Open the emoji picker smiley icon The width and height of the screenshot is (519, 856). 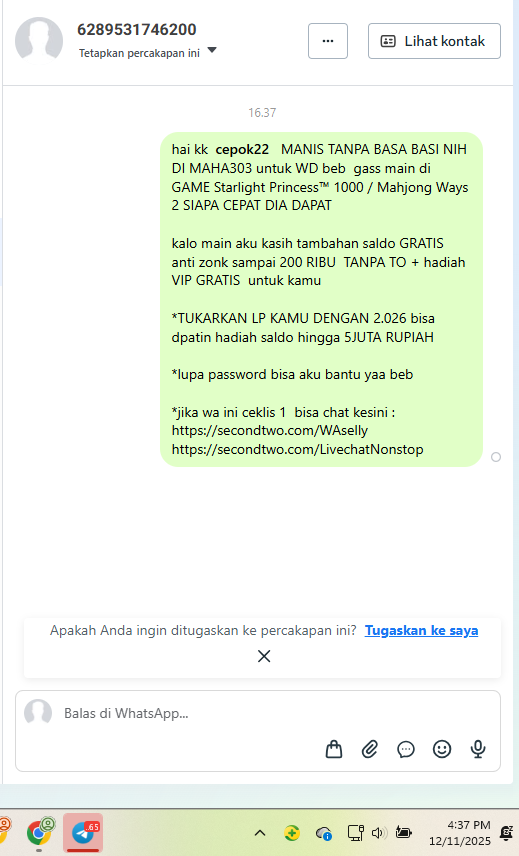tap(442, 749)
